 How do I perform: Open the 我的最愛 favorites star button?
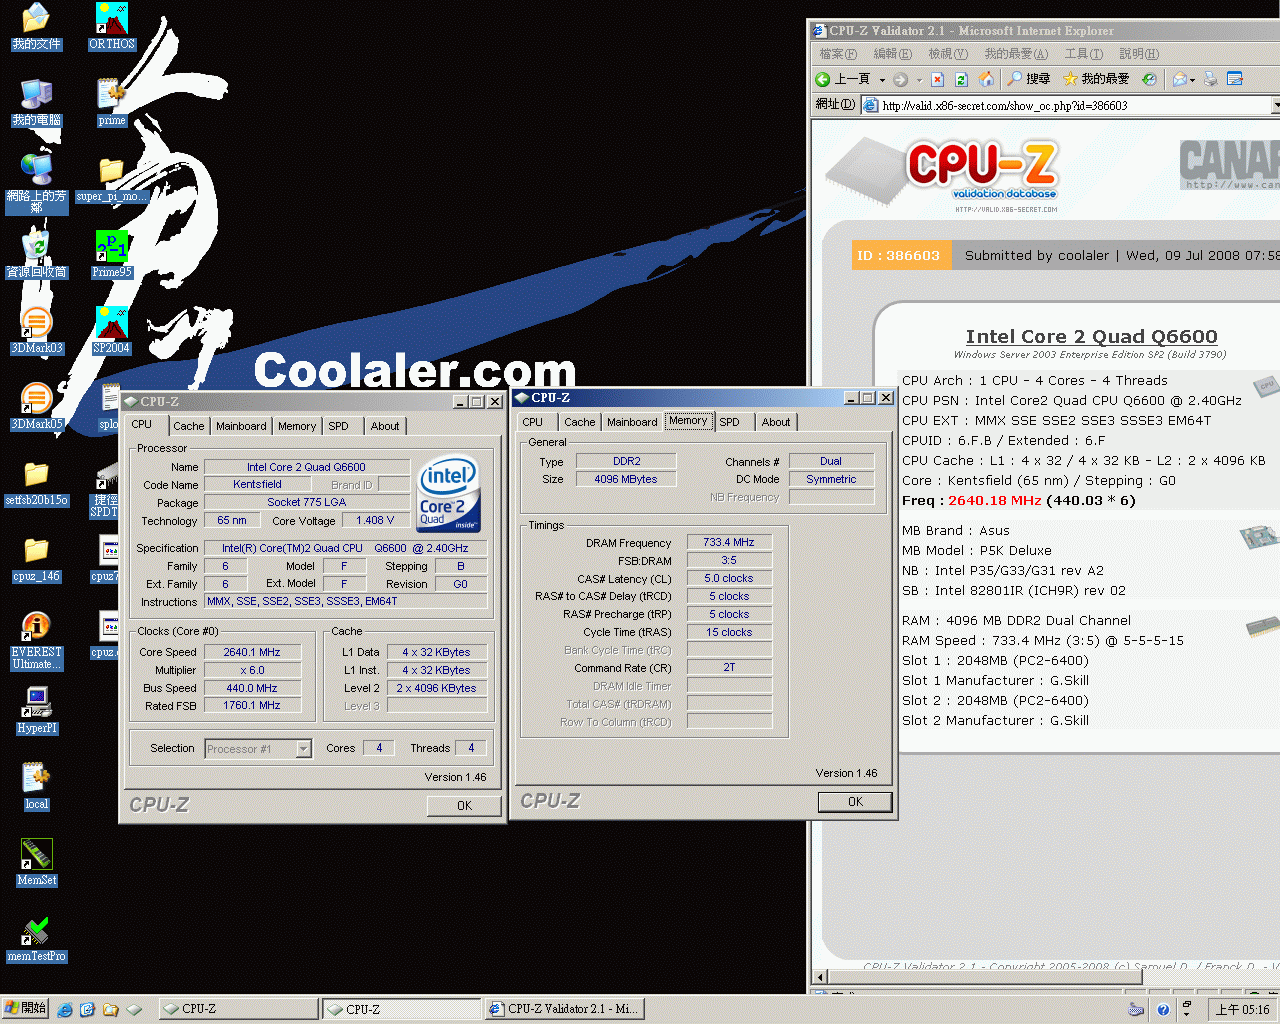pyautogui.click(x=1096, y=79)
